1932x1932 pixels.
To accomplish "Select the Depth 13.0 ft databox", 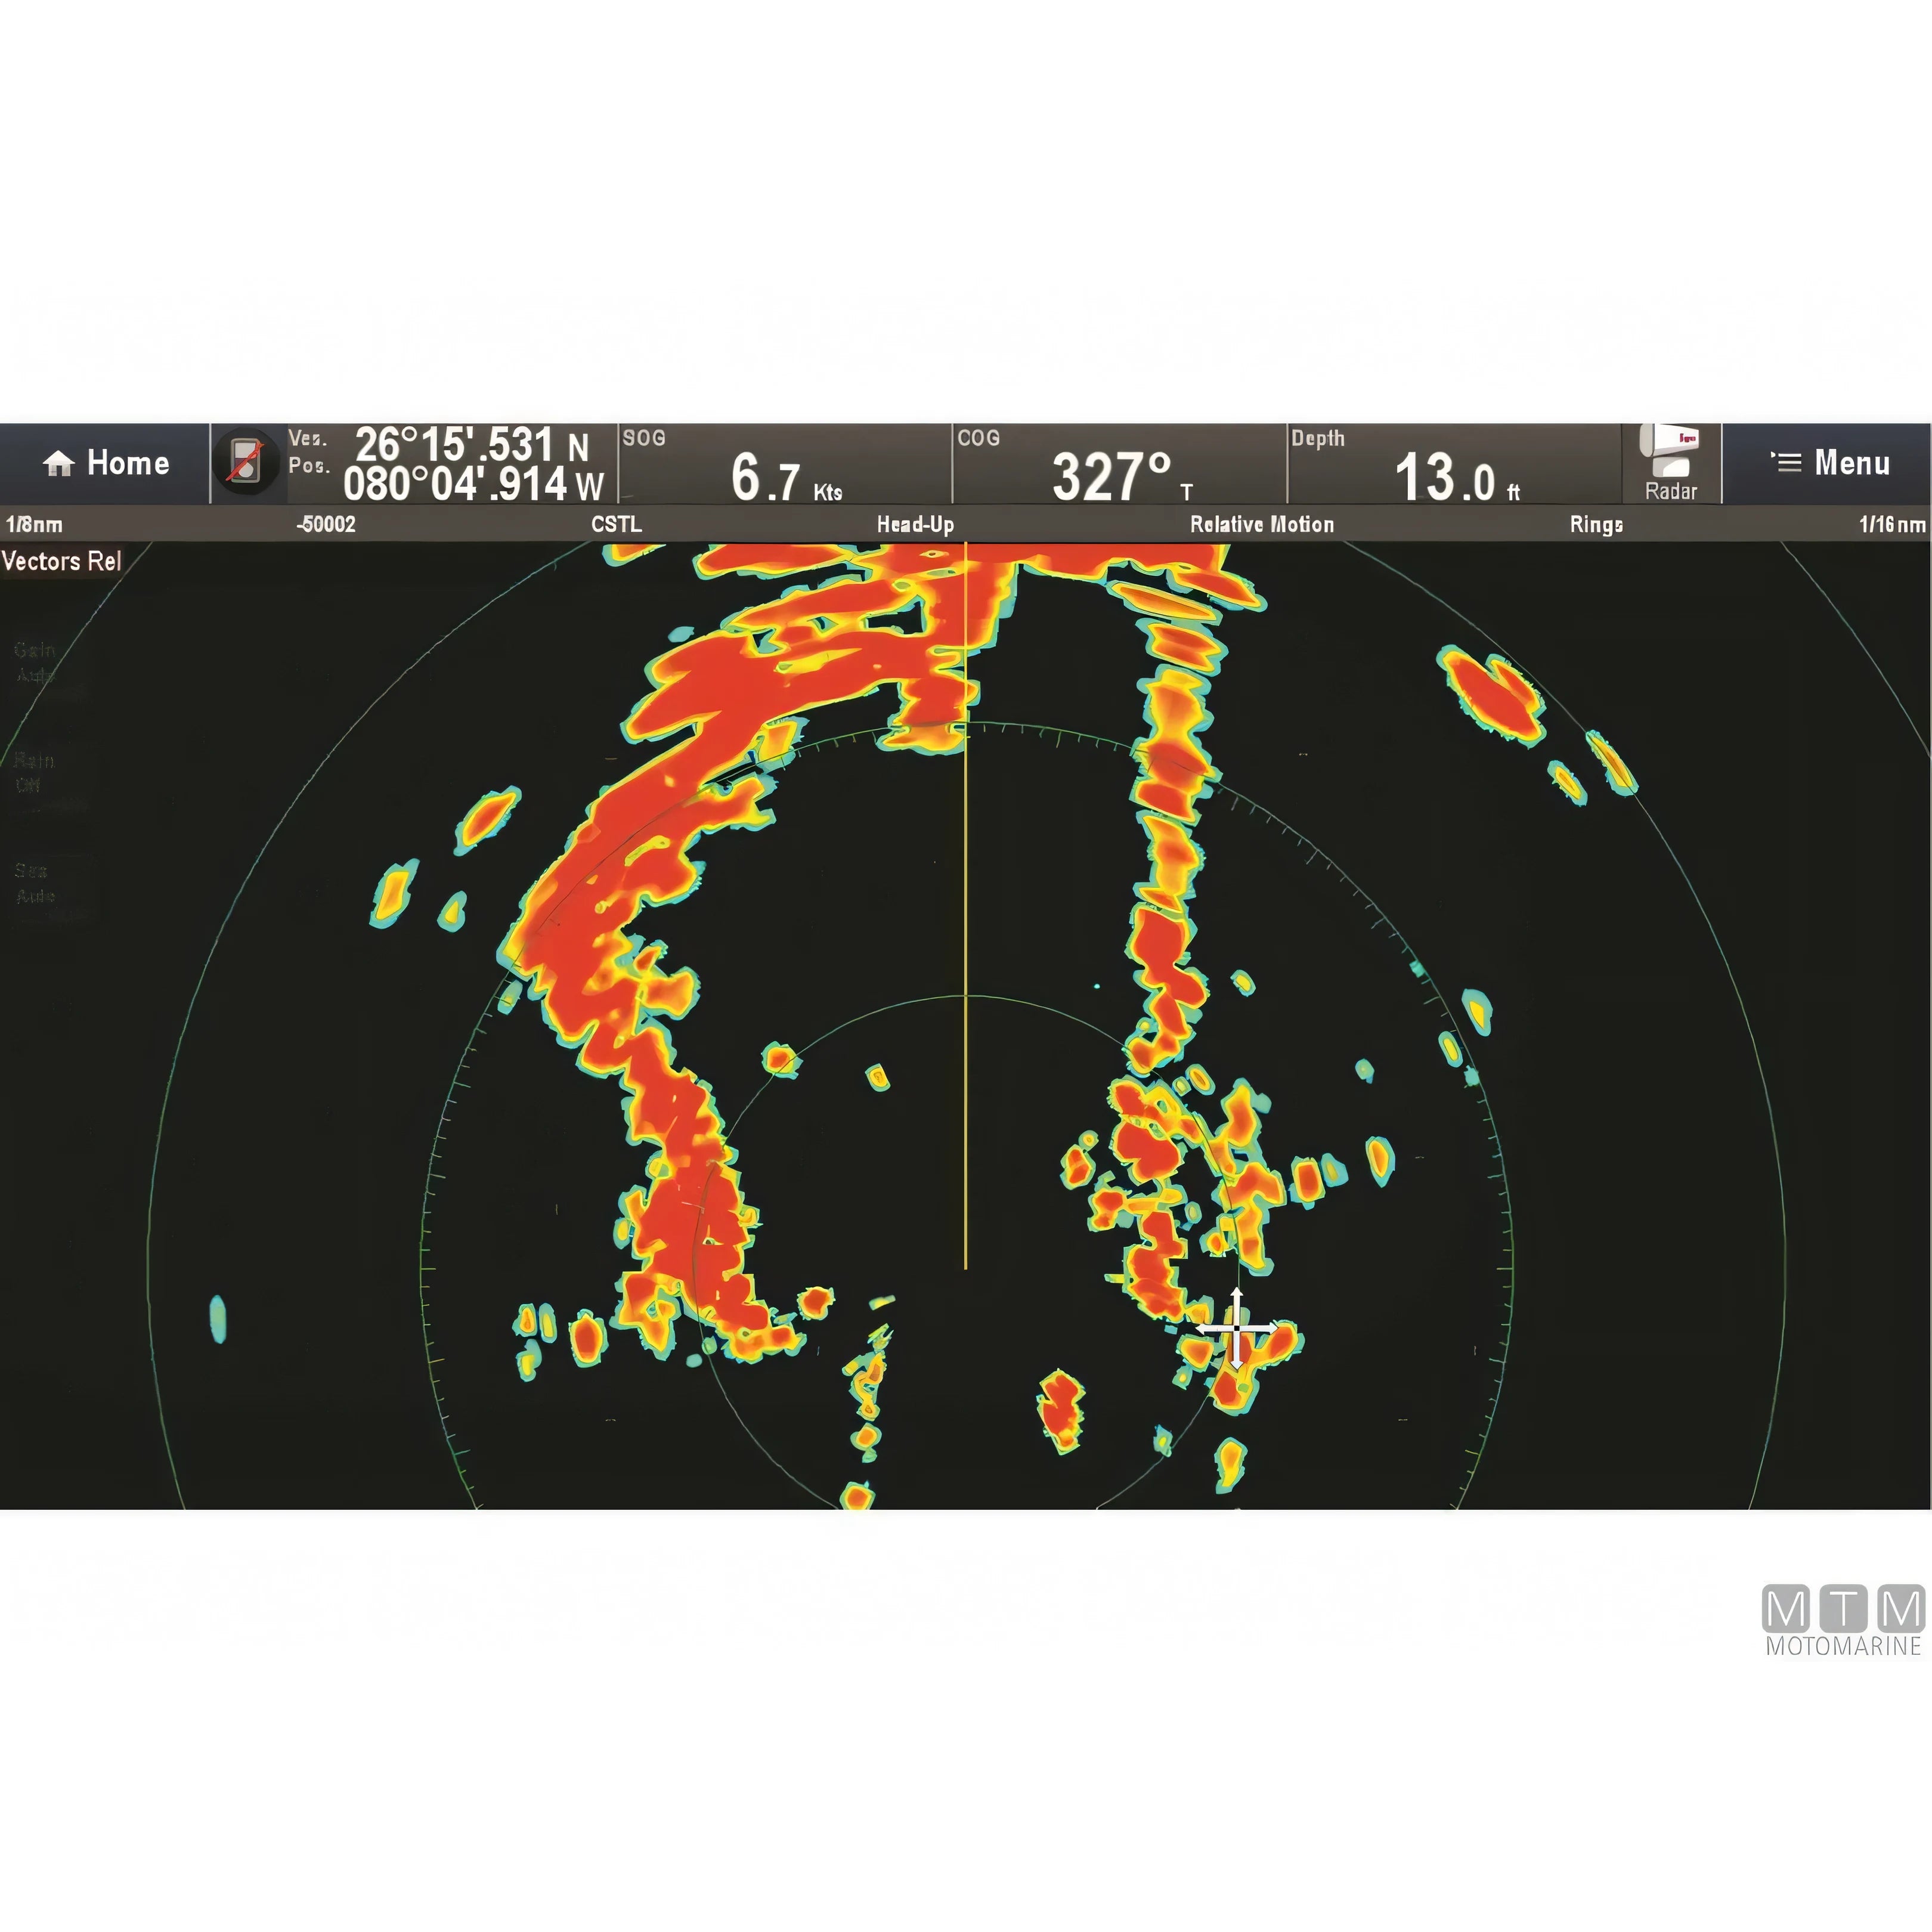I will pyautogui.click(x=1454, y=464).
